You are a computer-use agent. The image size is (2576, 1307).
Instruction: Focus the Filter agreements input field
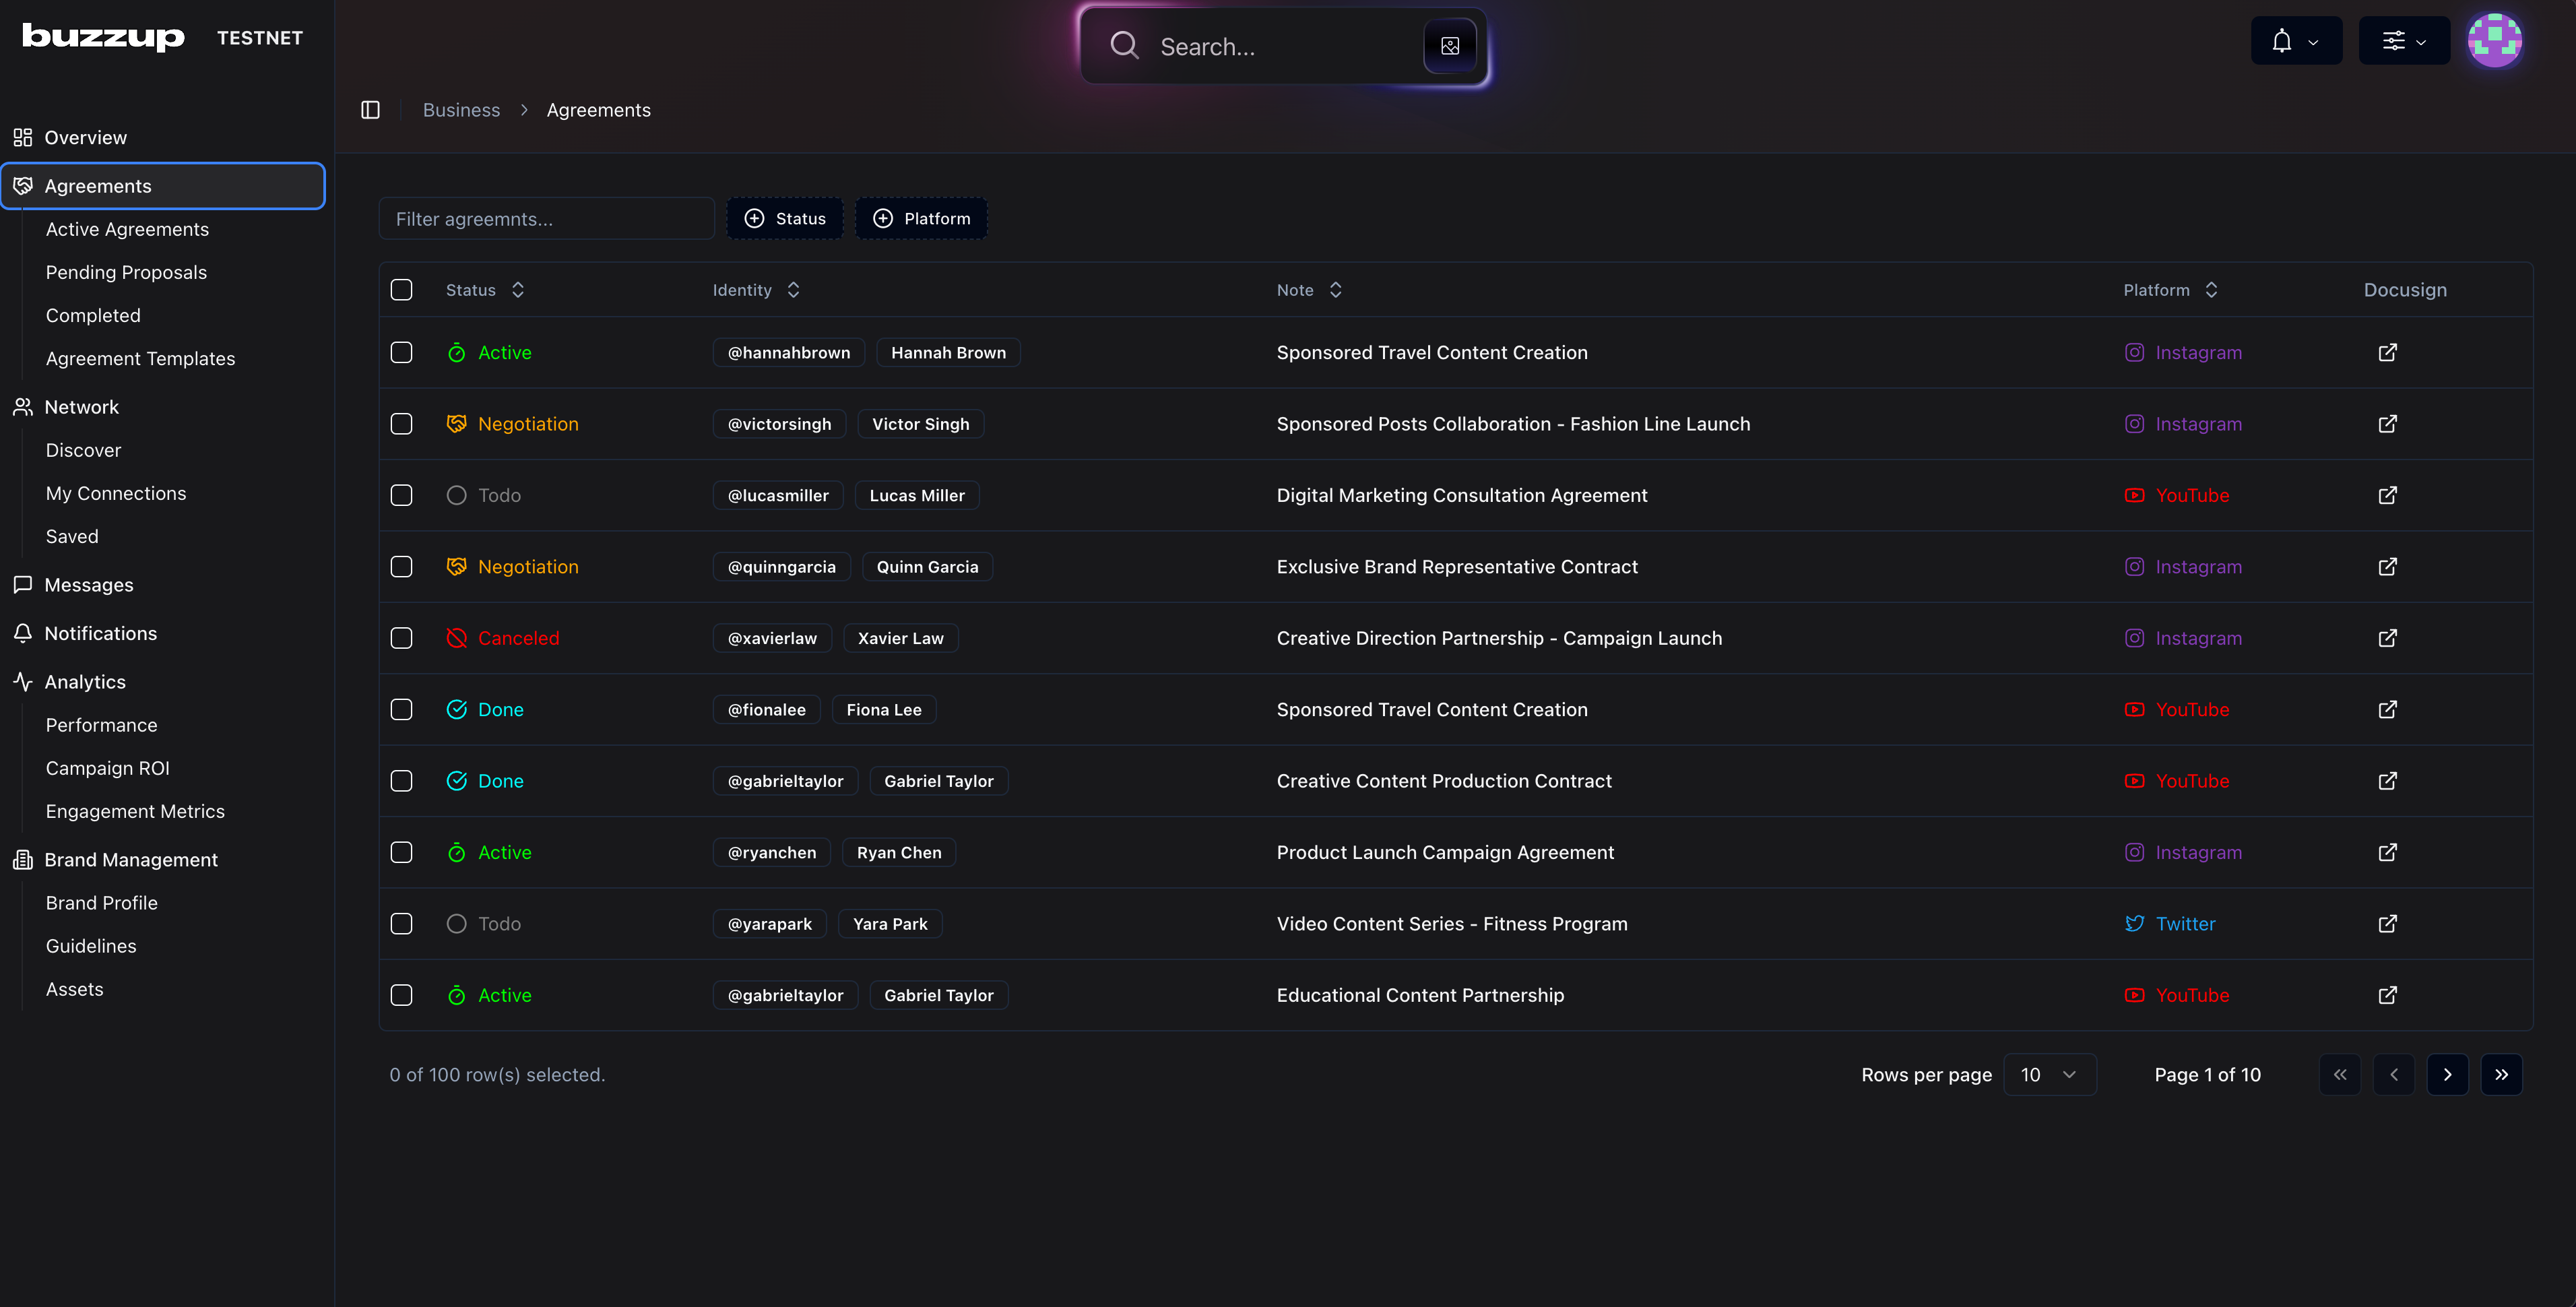(x=546, y=218)
